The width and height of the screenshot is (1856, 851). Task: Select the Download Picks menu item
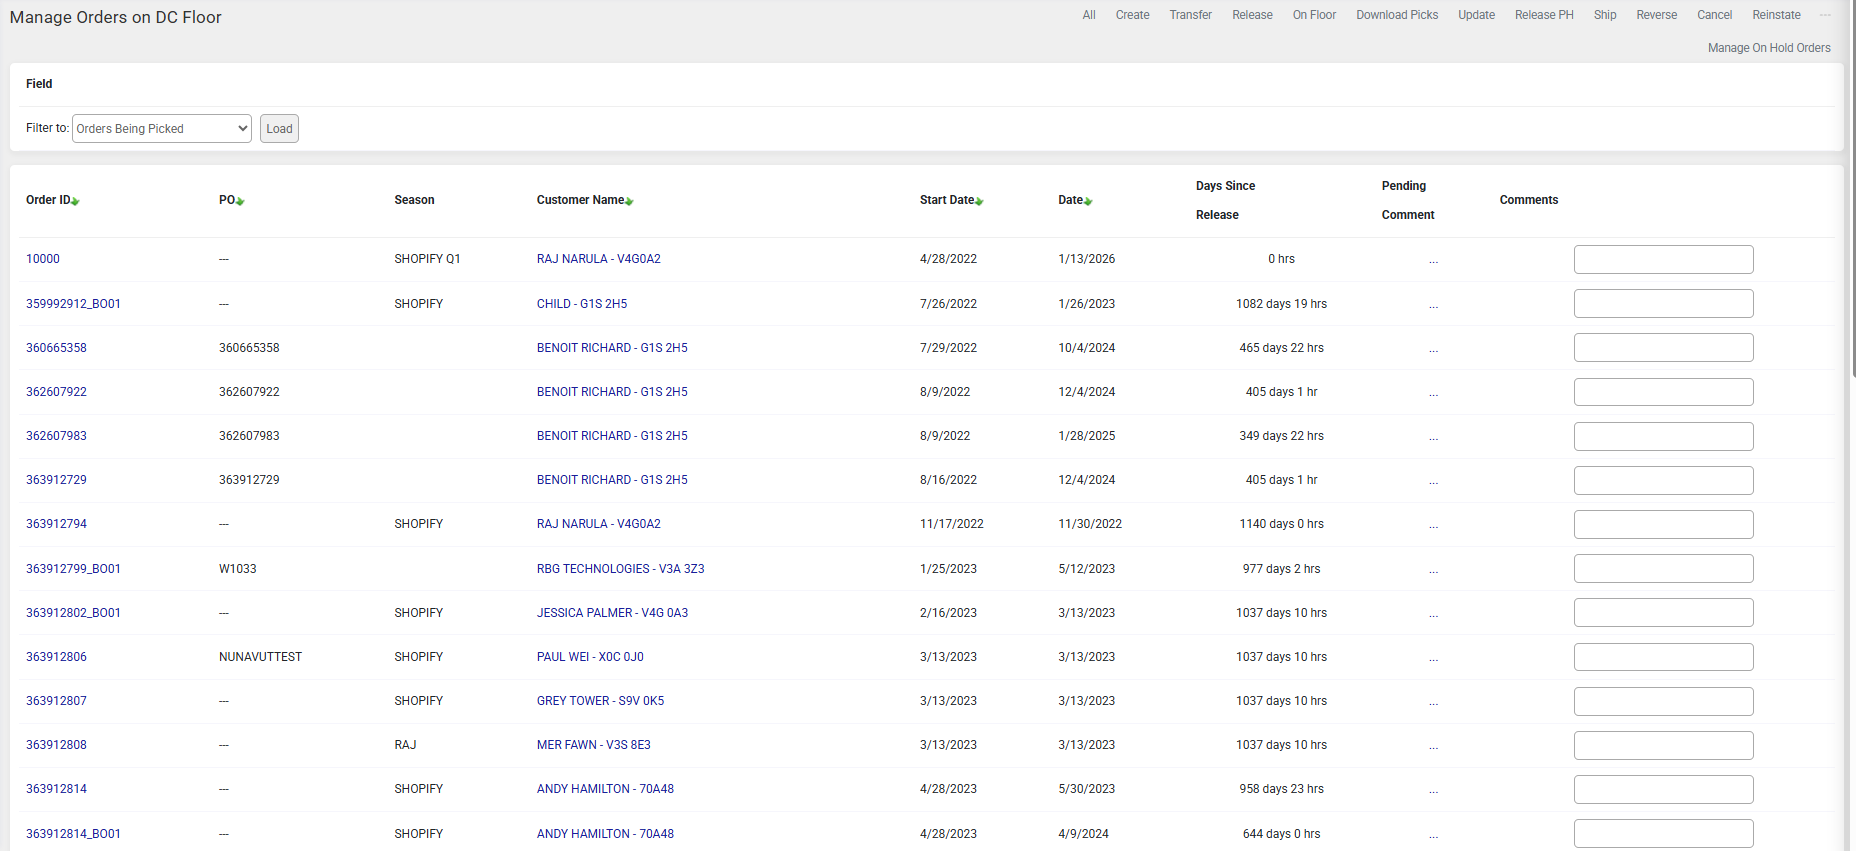[x=1396, y=15]
